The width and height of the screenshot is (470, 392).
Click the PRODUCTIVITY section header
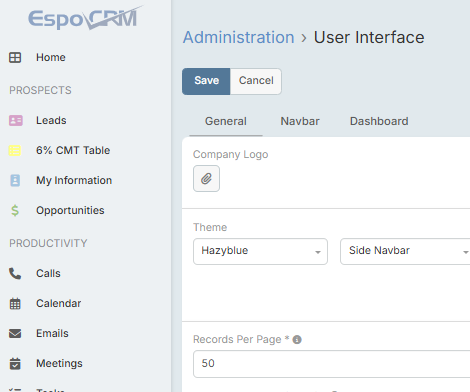48,243
